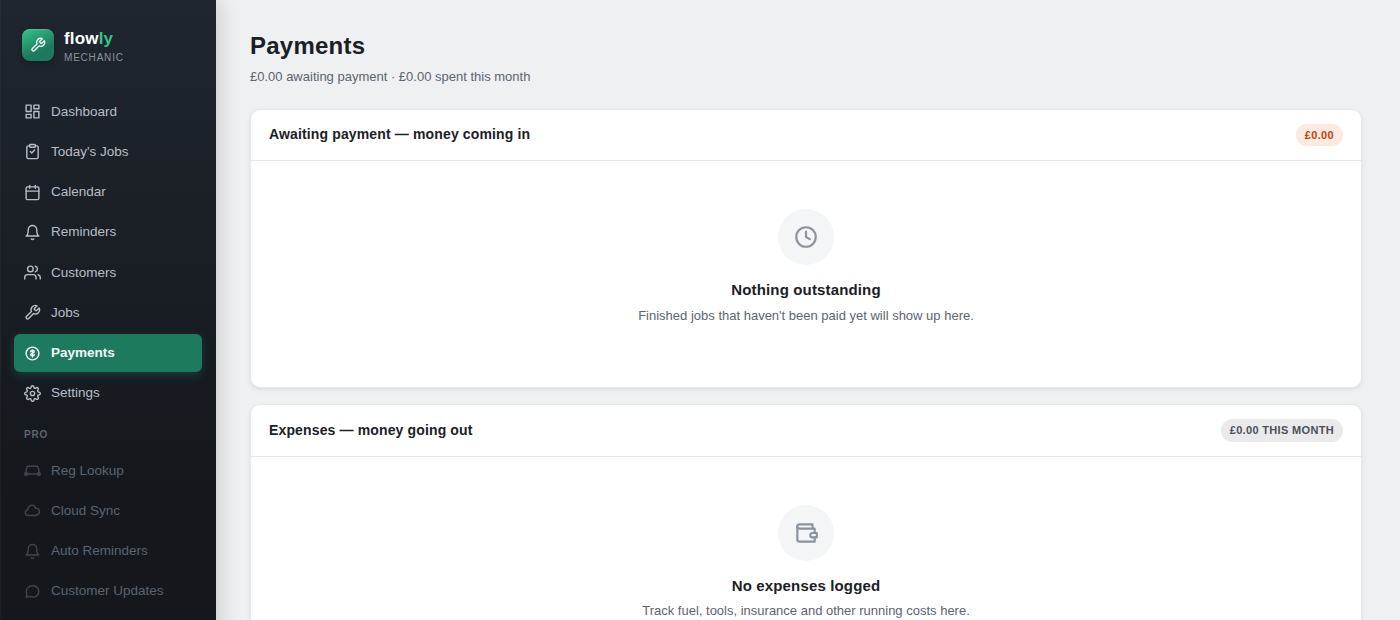The width and height of the screenshot is (1400, 620).
Task: Click the Cloud Sync cloud icon
Action: click(33, 511)
